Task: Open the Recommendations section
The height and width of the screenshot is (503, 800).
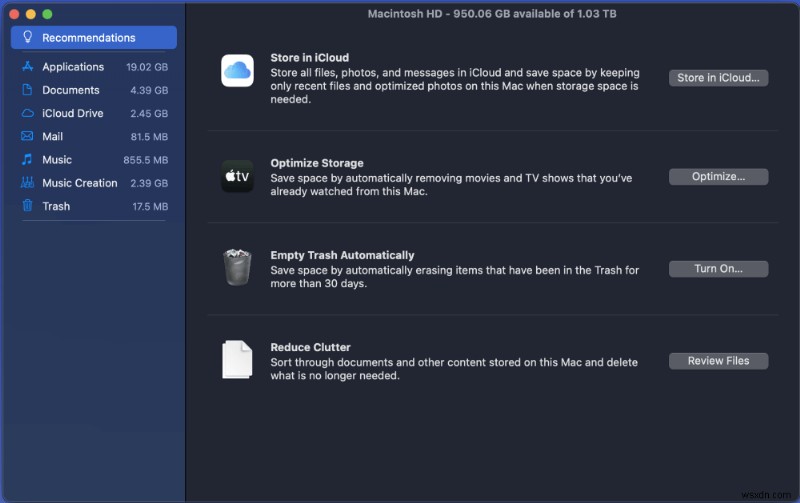Action: [94, 38]
